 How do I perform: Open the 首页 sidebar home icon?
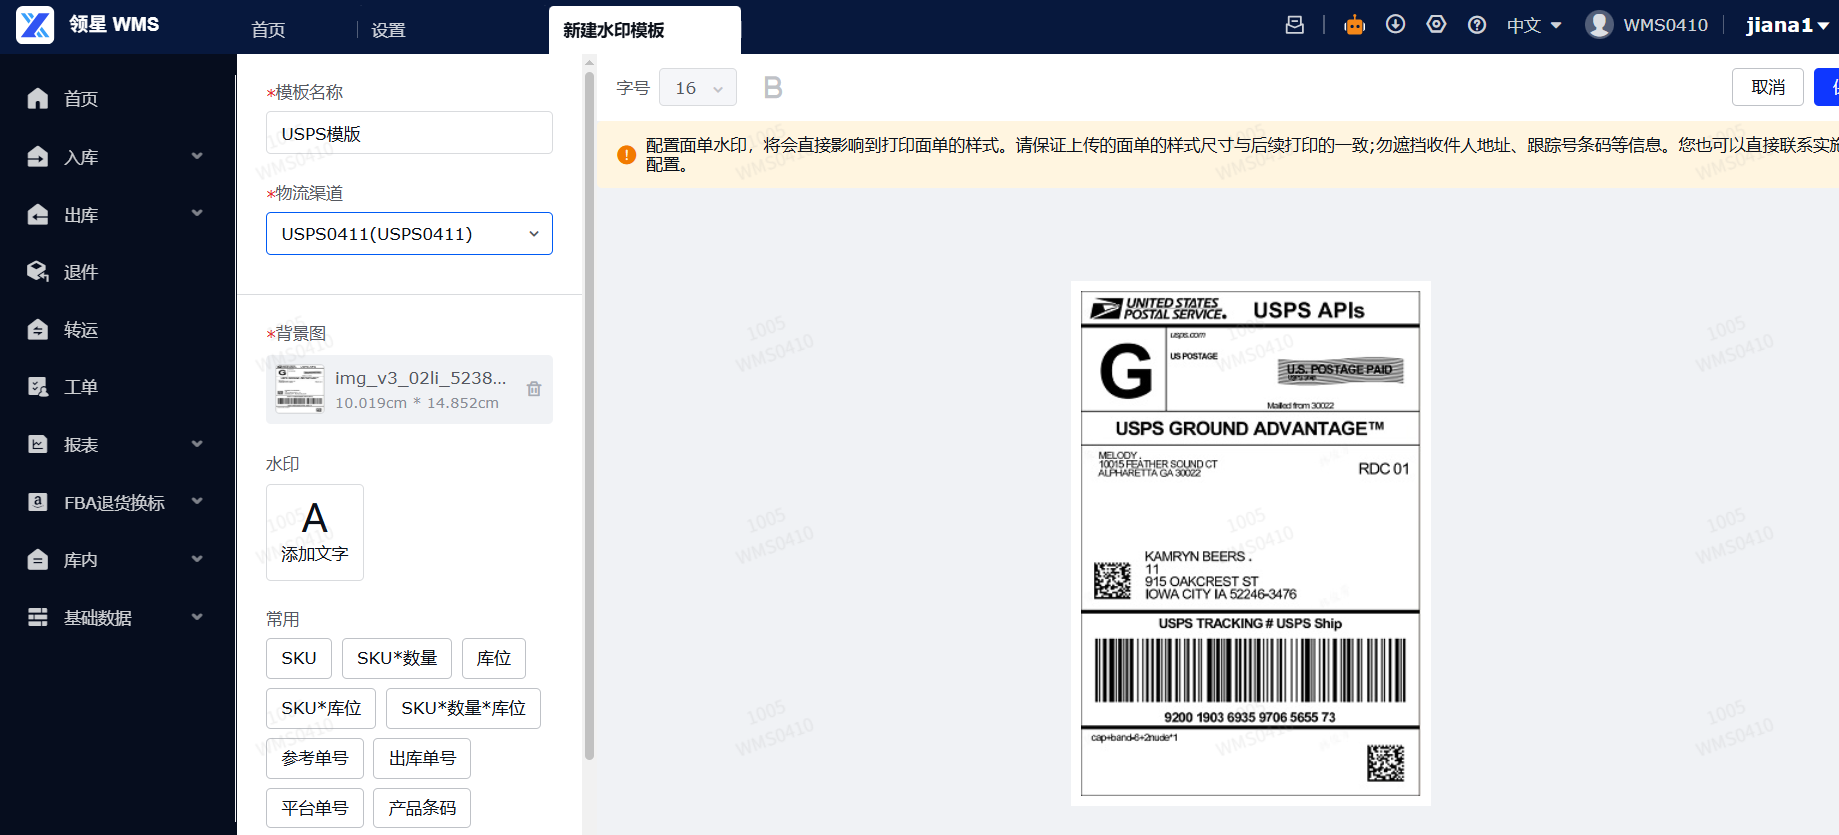coord(38,98)
